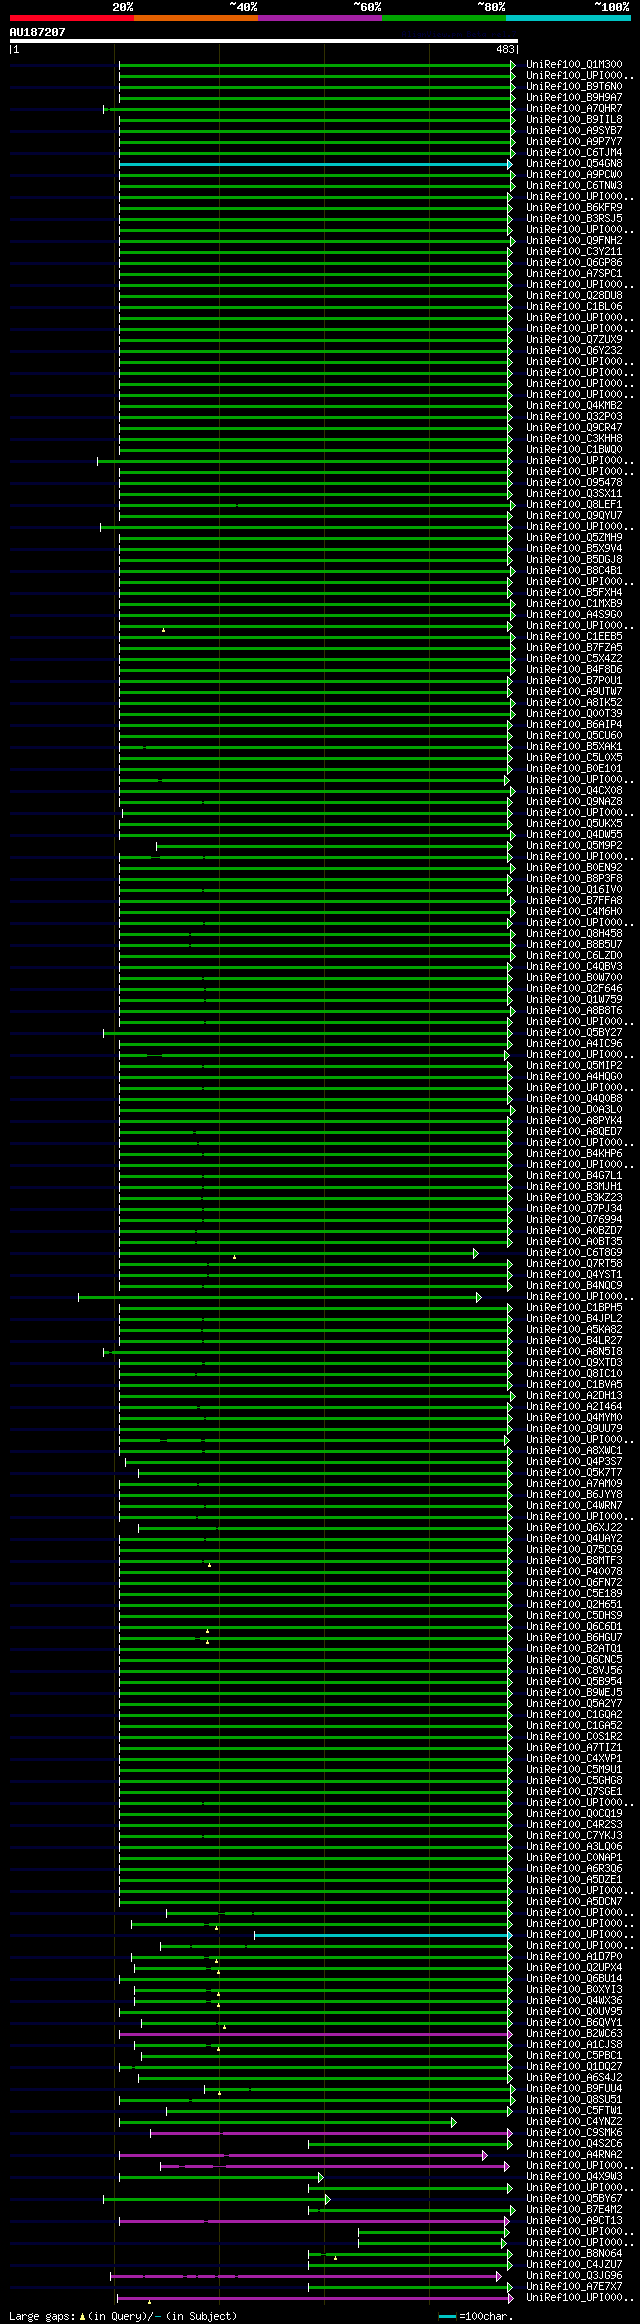Click the arrowhead ending the Q54GN8 bar
Image resolution: width=640 pixels, height=2324 pixels.
pyautogui.click(x=510, y=164)
